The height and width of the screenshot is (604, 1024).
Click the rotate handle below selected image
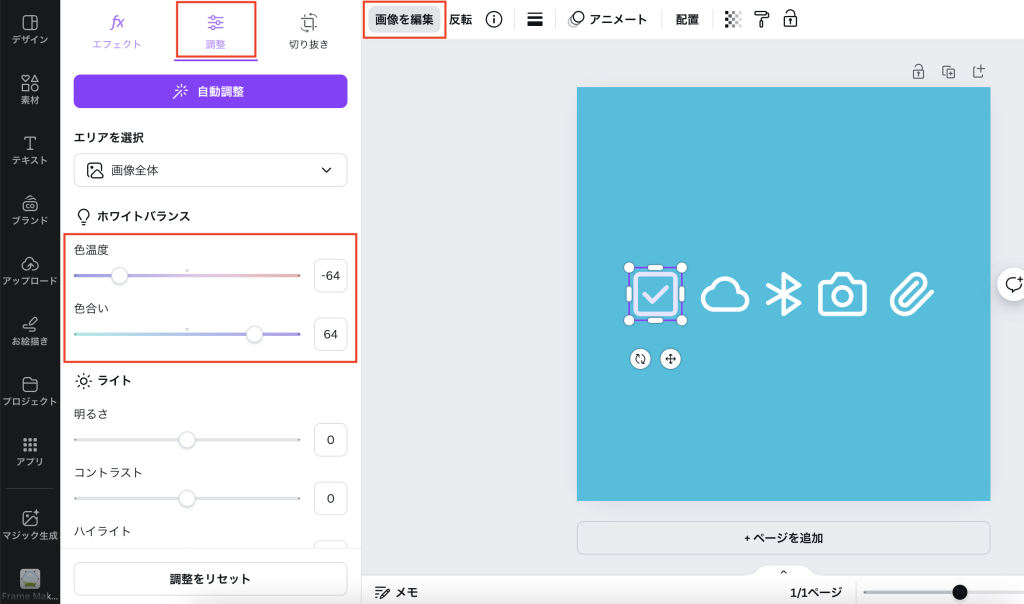click(640, 359)
